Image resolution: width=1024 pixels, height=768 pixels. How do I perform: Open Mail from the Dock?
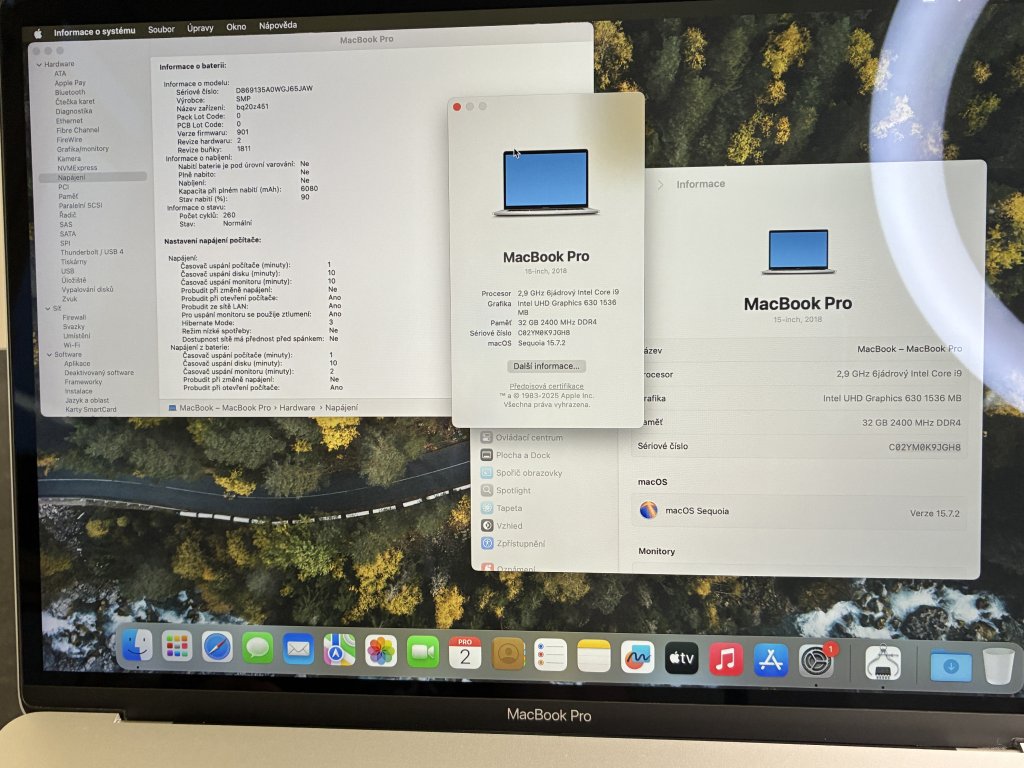298,649
